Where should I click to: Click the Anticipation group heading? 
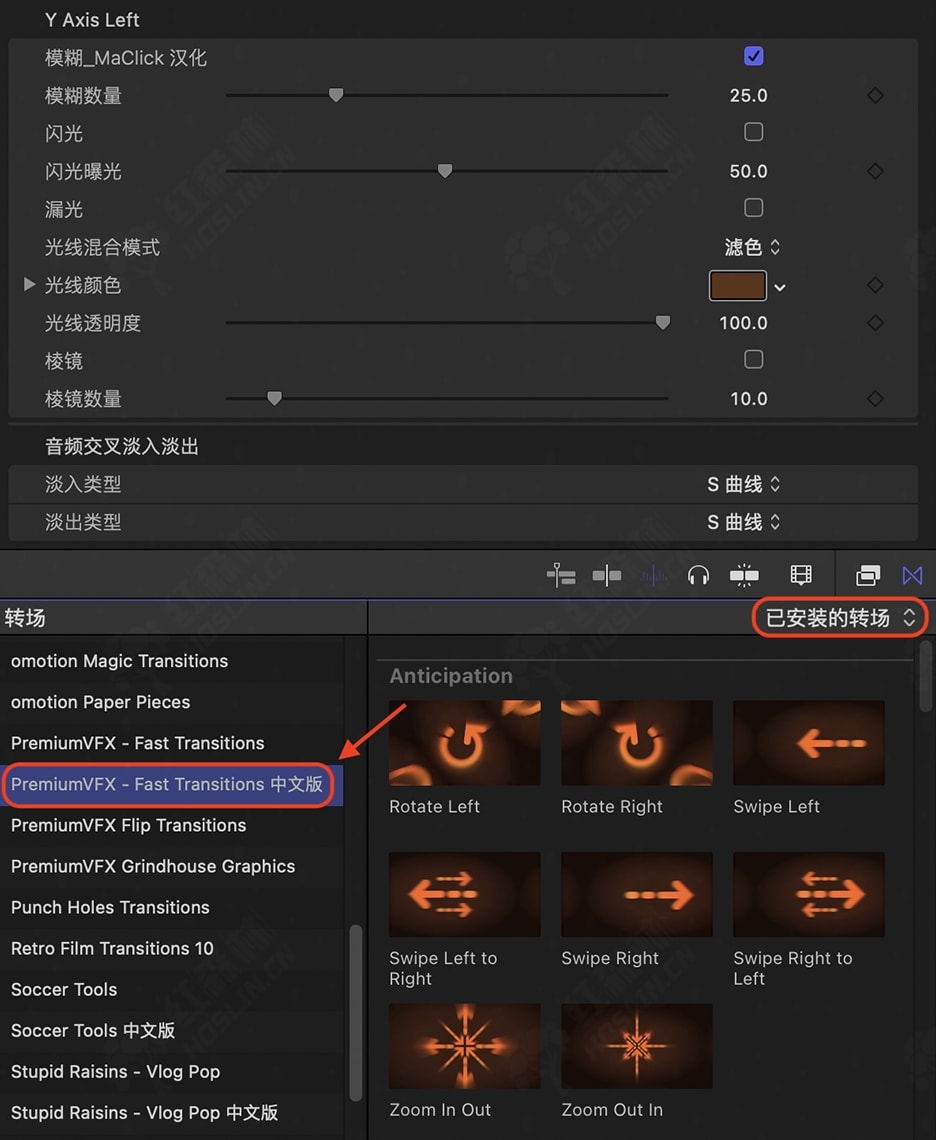(x=451, y=676)
